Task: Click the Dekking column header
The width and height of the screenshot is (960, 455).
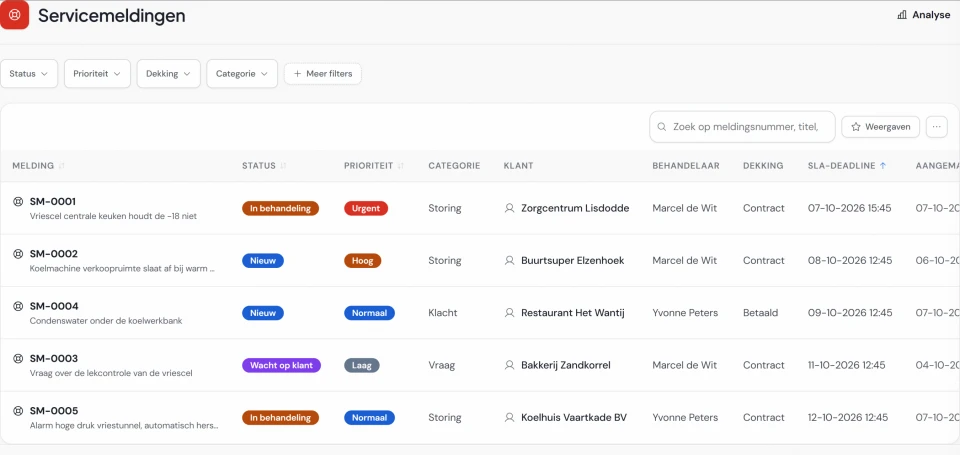Action: click(763, 166)
